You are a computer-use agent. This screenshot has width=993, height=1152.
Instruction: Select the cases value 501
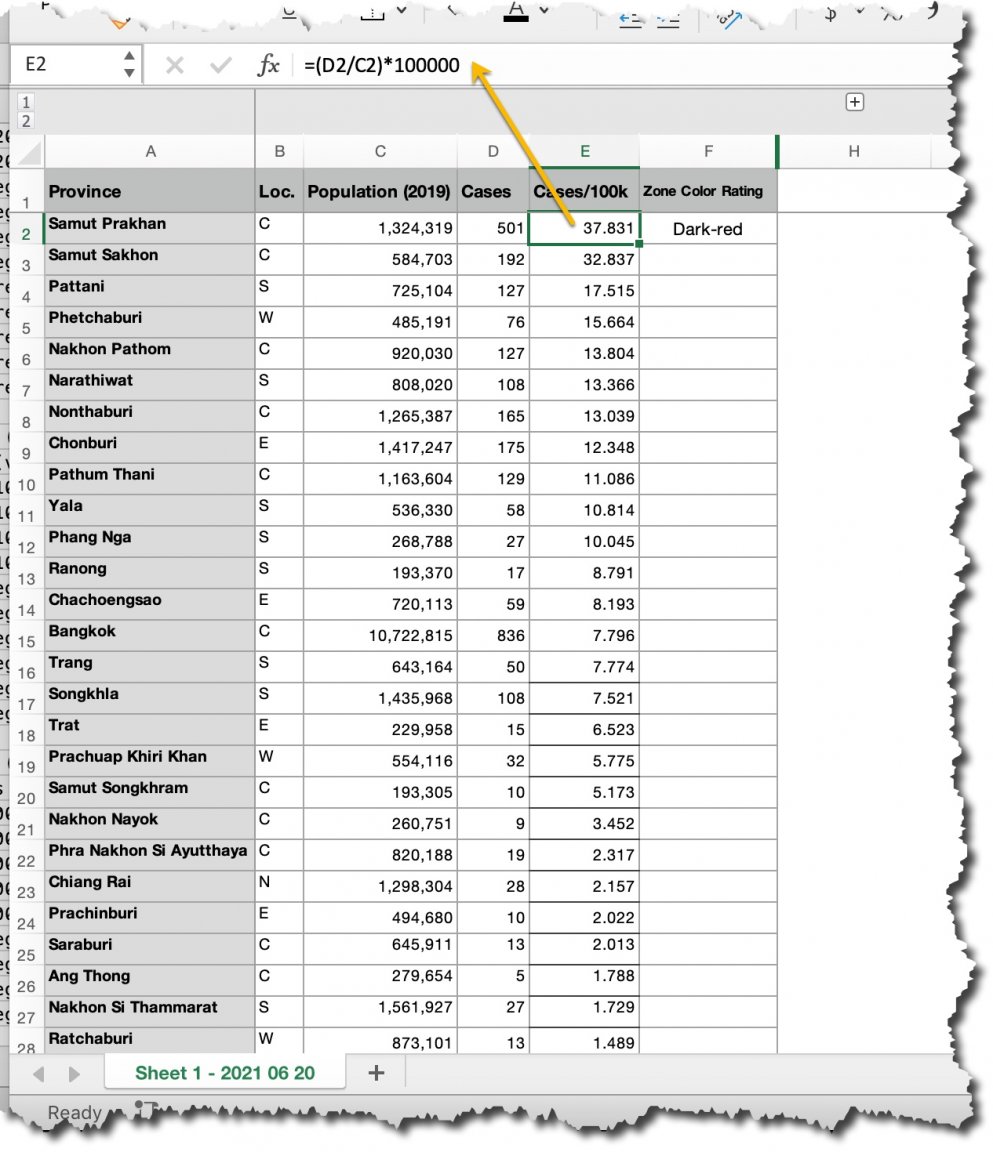pyautogui.click(x=493, y=228)
